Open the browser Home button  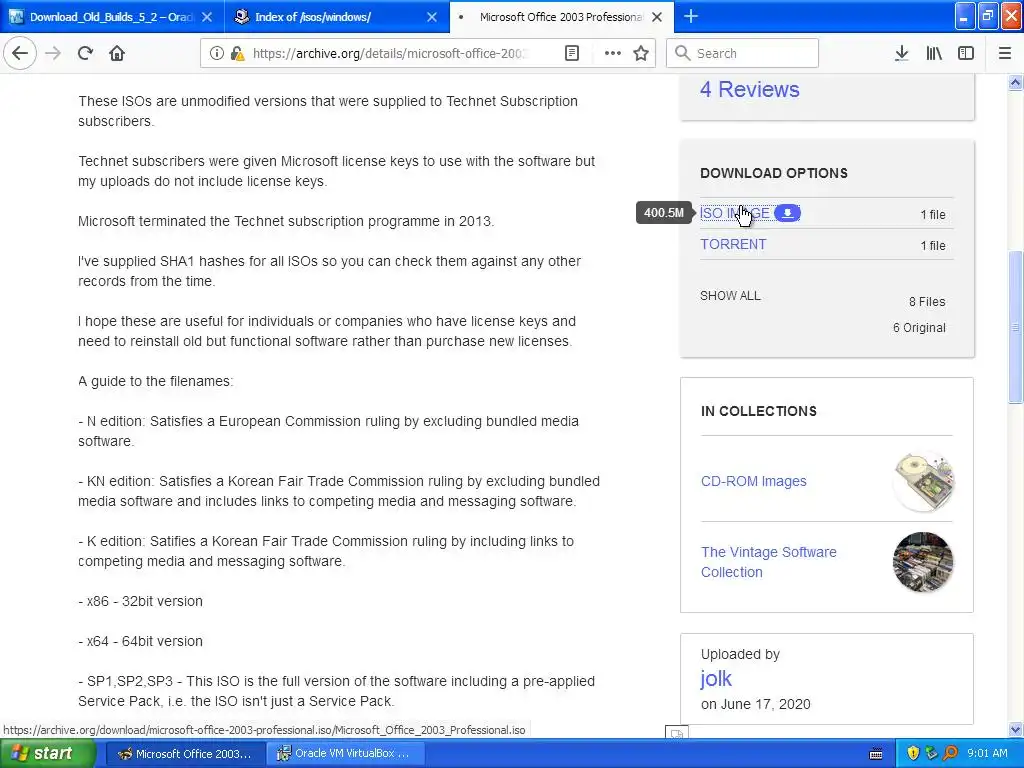(x=117, y=54)
